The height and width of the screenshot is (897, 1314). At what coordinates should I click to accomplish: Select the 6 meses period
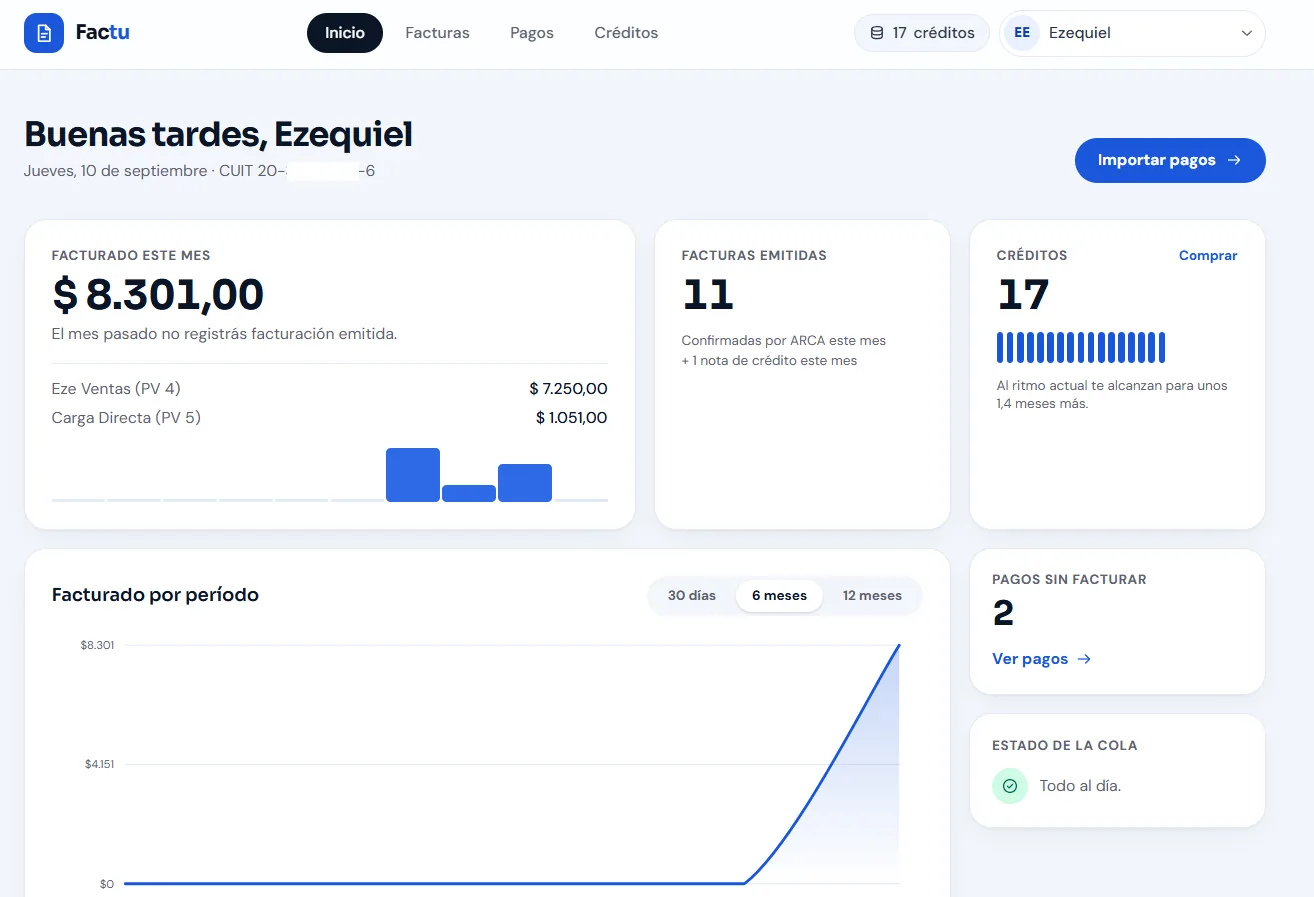click(779, 596)
